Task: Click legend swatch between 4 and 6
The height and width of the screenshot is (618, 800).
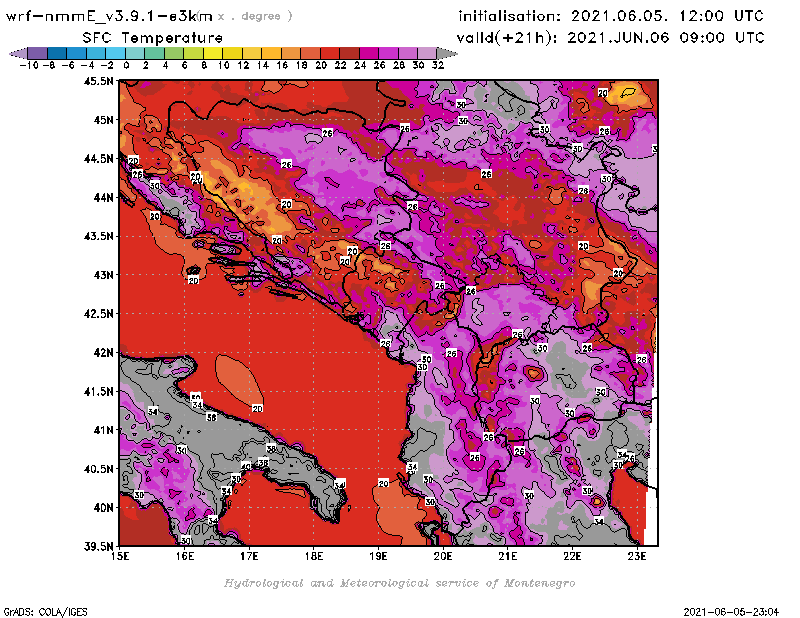Action: click(174, 53)
